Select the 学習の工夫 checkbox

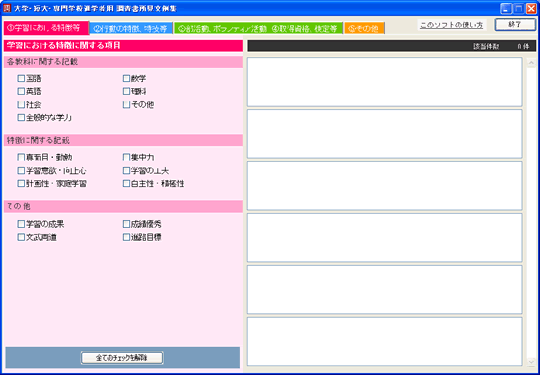click(x=126, y=170)
